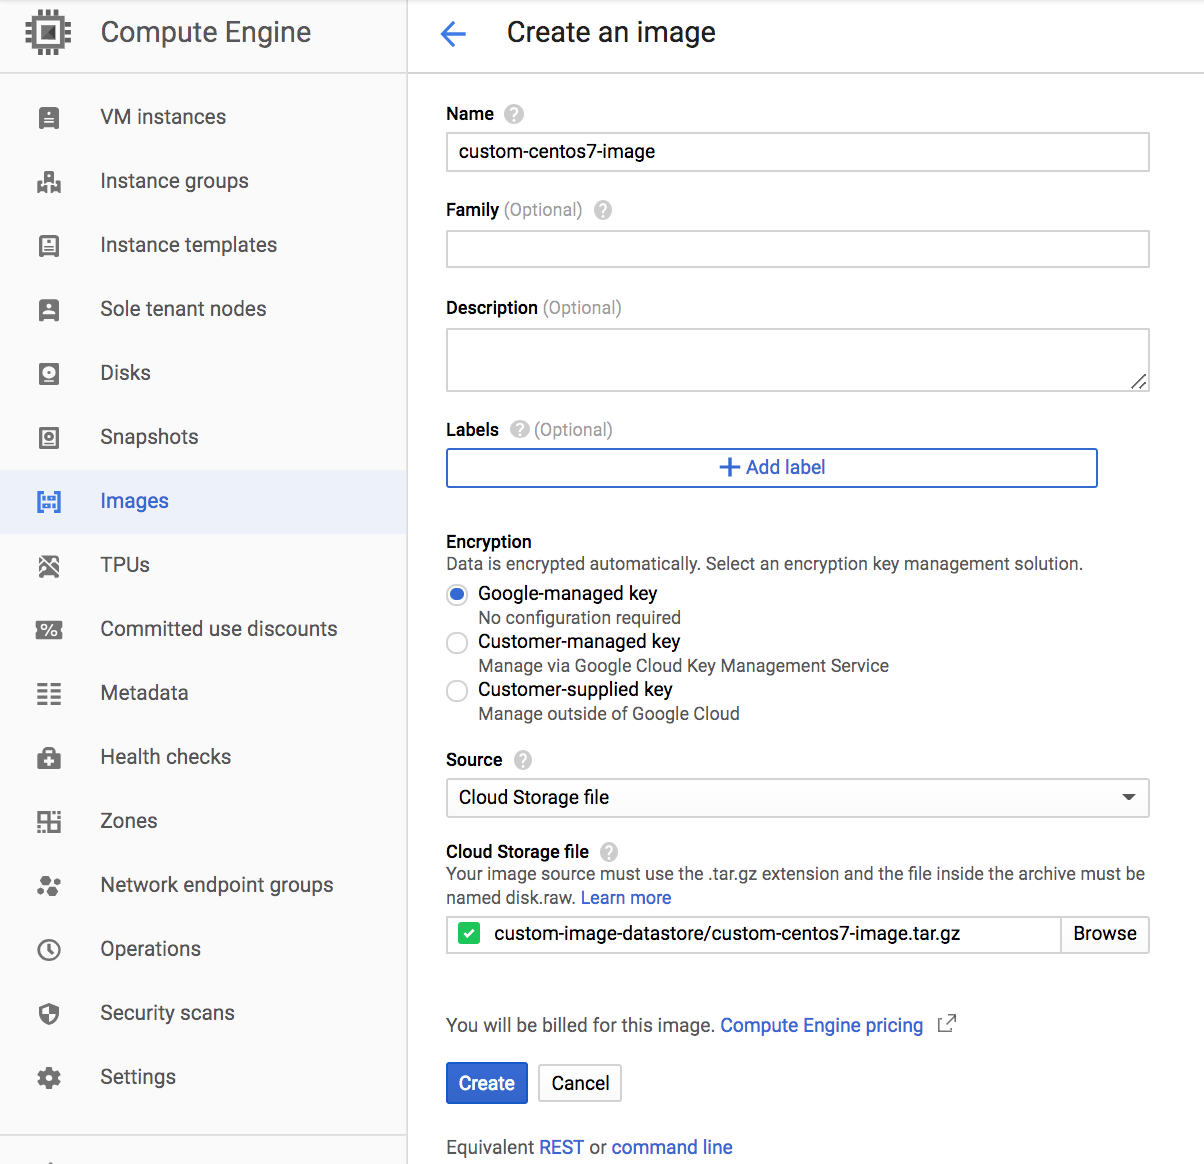1204x1164 pixels.
Task: Select Customer-managed key encryption option
Action: (457, 643)
